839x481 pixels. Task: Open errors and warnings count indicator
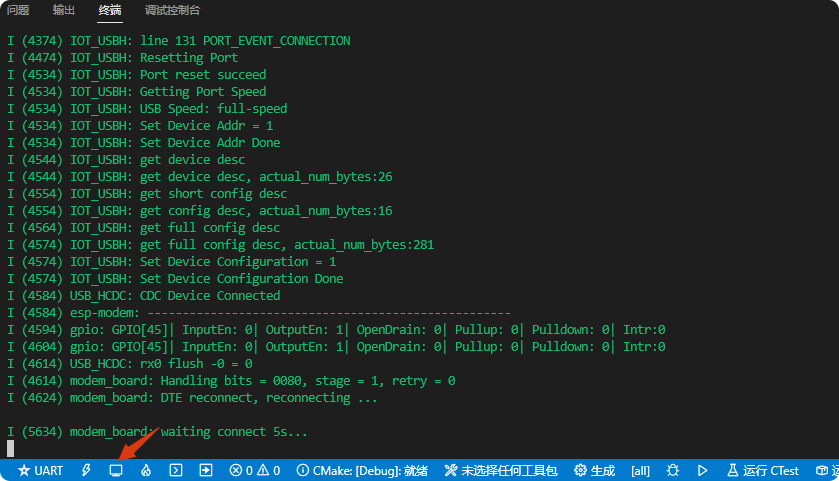point(254,470)
